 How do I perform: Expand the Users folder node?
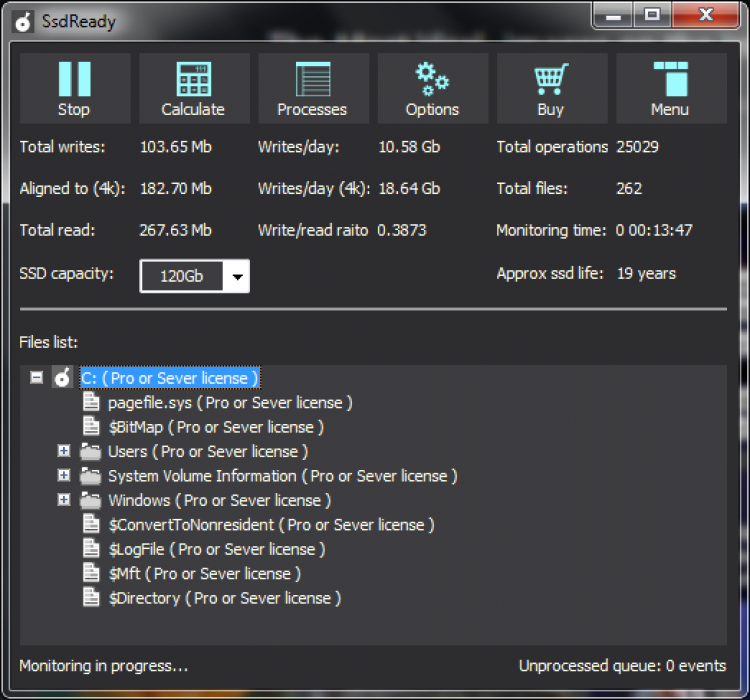click(64, 451)
